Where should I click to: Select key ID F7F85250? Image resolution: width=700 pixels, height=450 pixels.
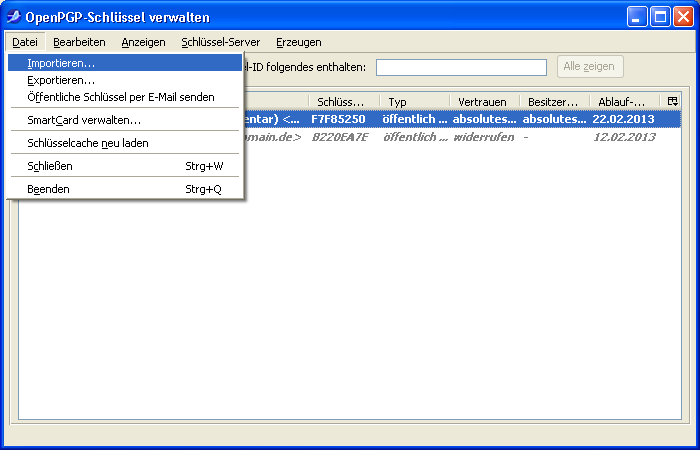click(x=338, y=119)
